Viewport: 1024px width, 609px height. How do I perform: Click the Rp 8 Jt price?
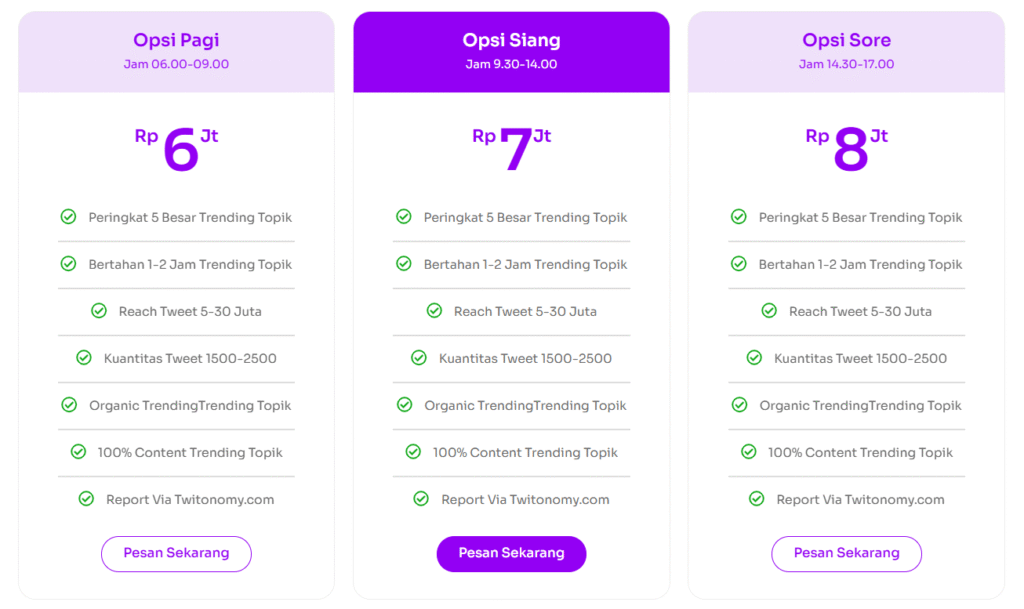coord(846,149)
